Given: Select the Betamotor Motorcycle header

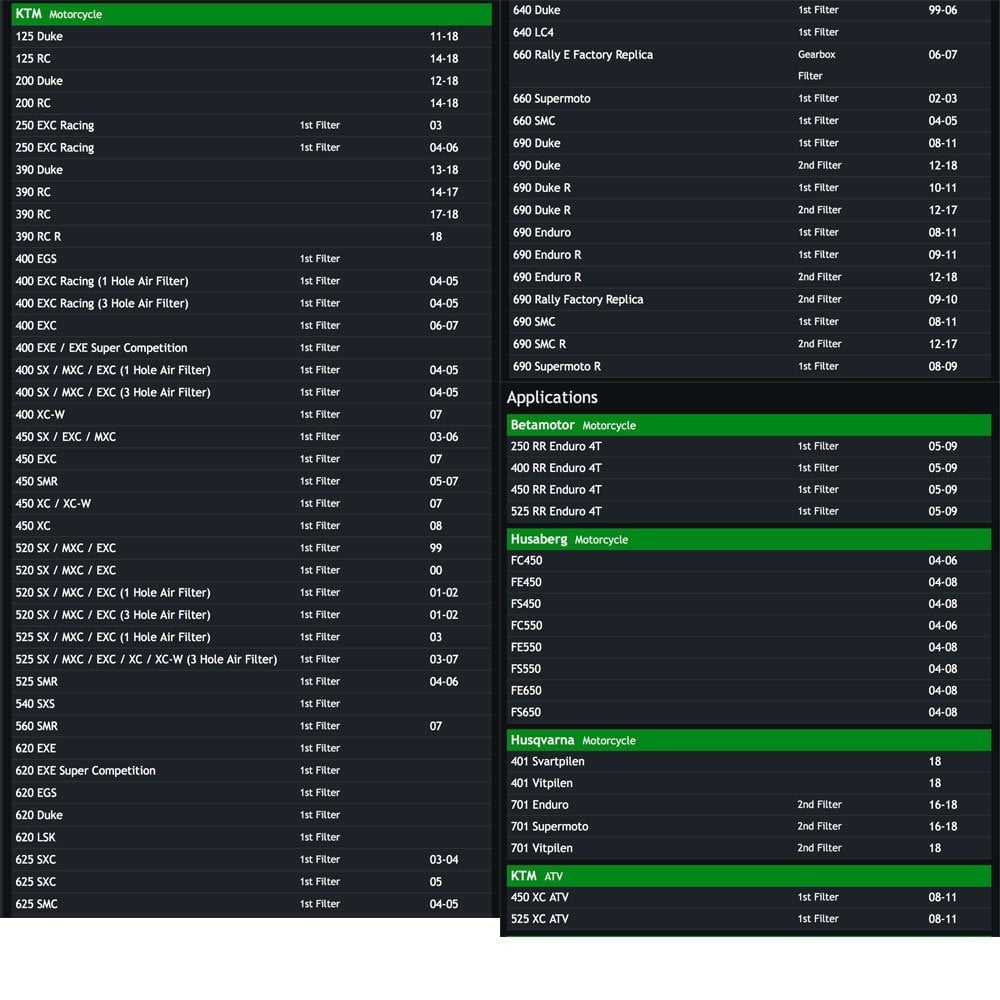Looking at the screenshot, I should (749, 425).
